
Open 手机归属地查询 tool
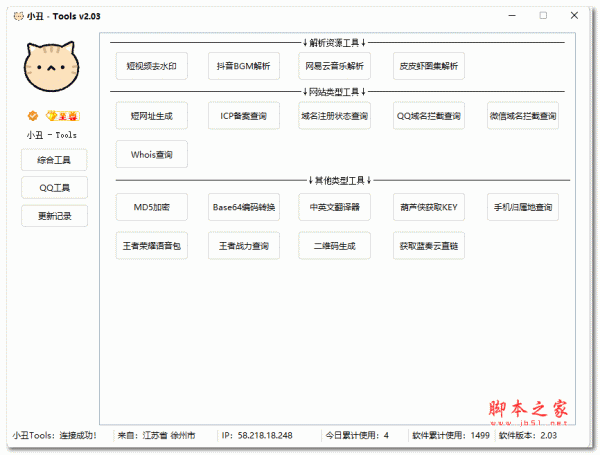[523, 207]
